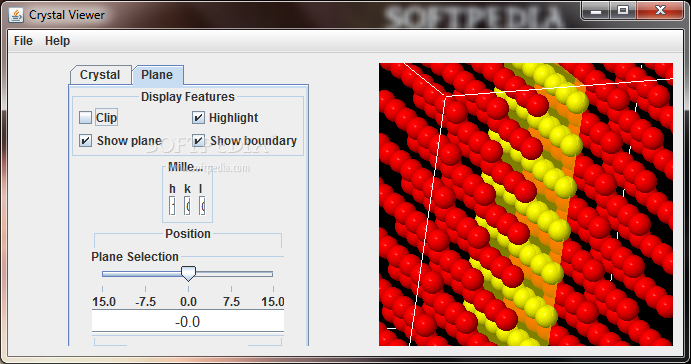Click the h Miller index field
The image size is (691, 364).
click(x=172, y=206)
